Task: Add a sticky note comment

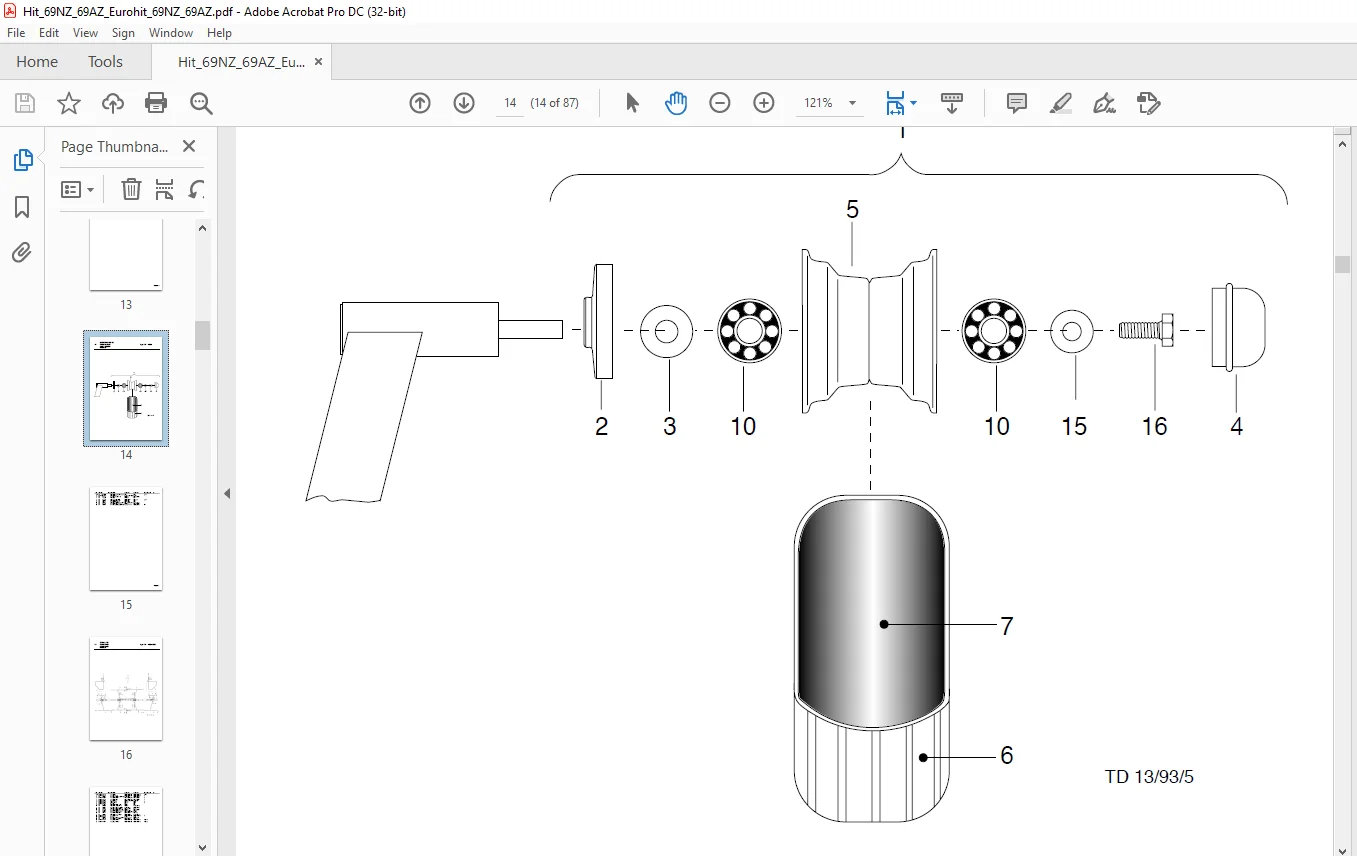Action: coord(1017,103)
